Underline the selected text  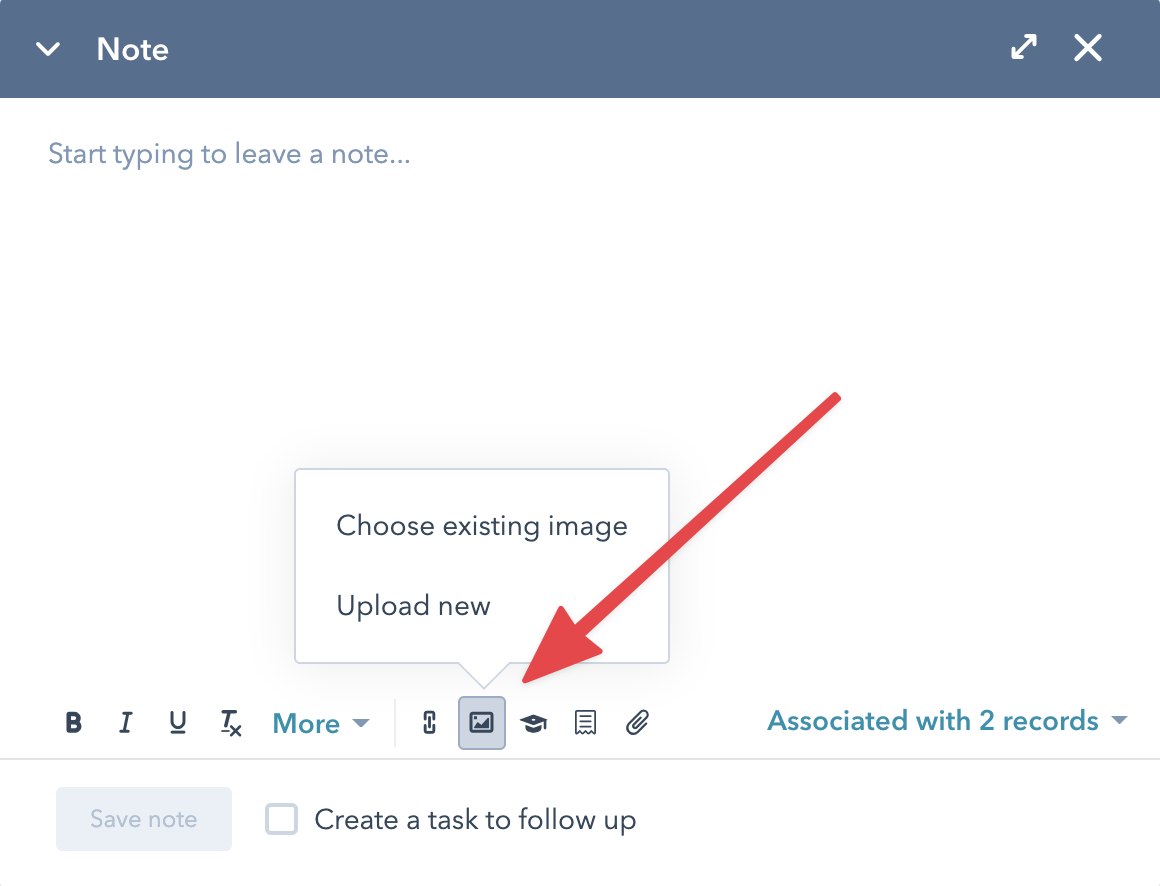click(x=178, y=722)
